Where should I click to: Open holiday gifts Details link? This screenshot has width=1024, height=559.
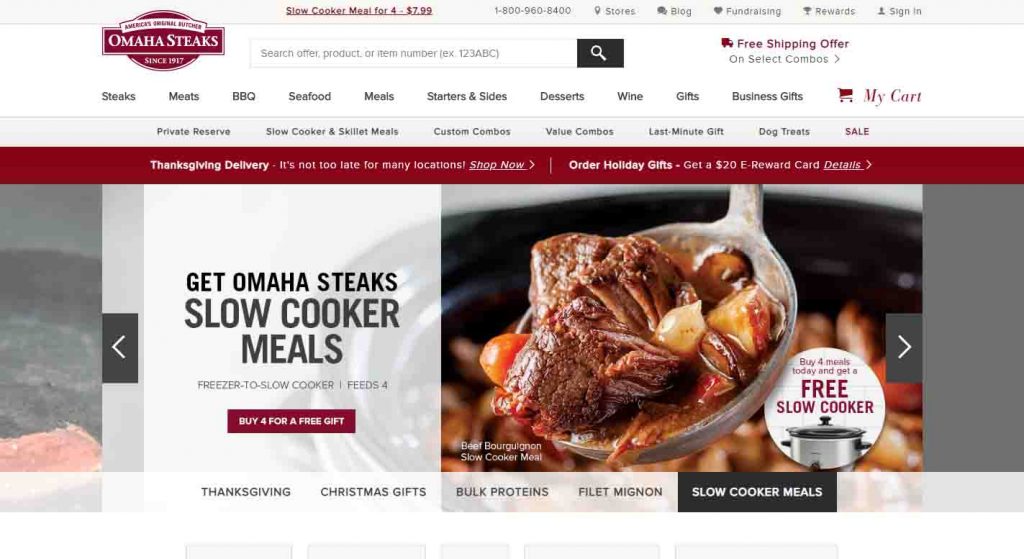[847, 165]
